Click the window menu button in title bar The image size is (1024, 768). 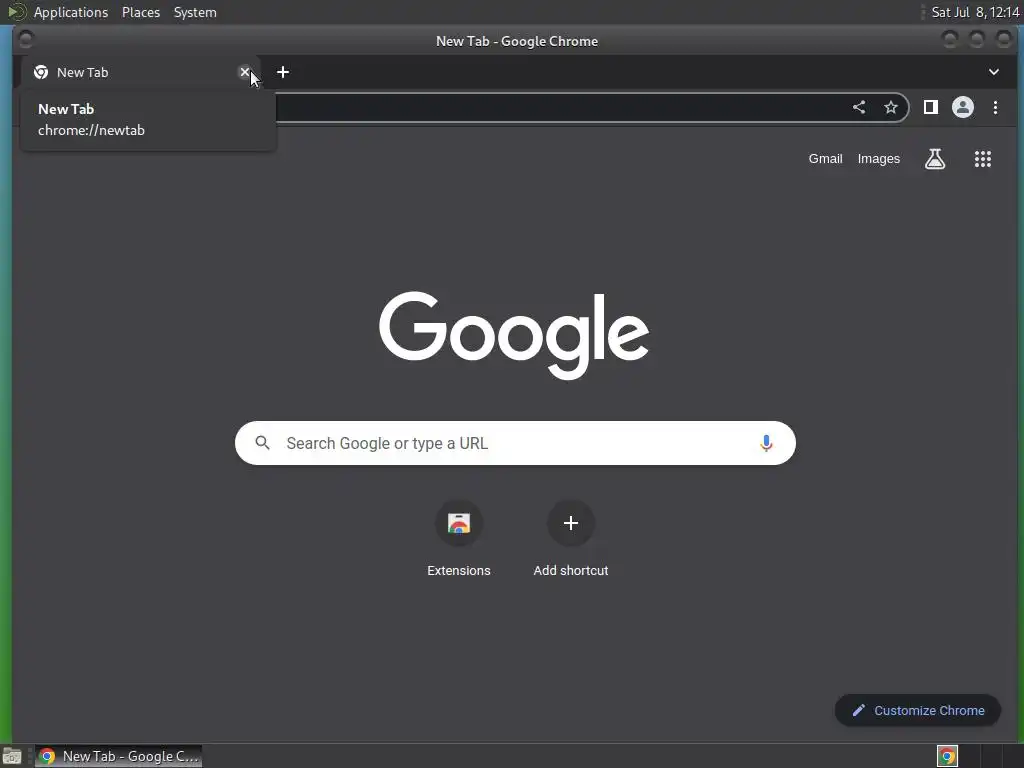click(x=25, y=40)
